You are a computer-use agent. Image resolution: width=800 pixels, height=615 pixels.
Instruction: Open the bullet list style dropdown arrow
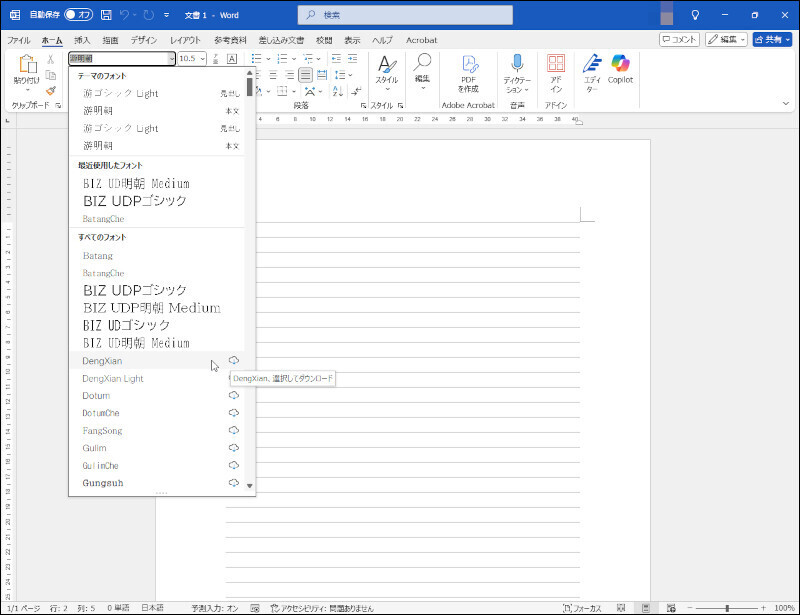pyautogui.click(x=268, y=59)
